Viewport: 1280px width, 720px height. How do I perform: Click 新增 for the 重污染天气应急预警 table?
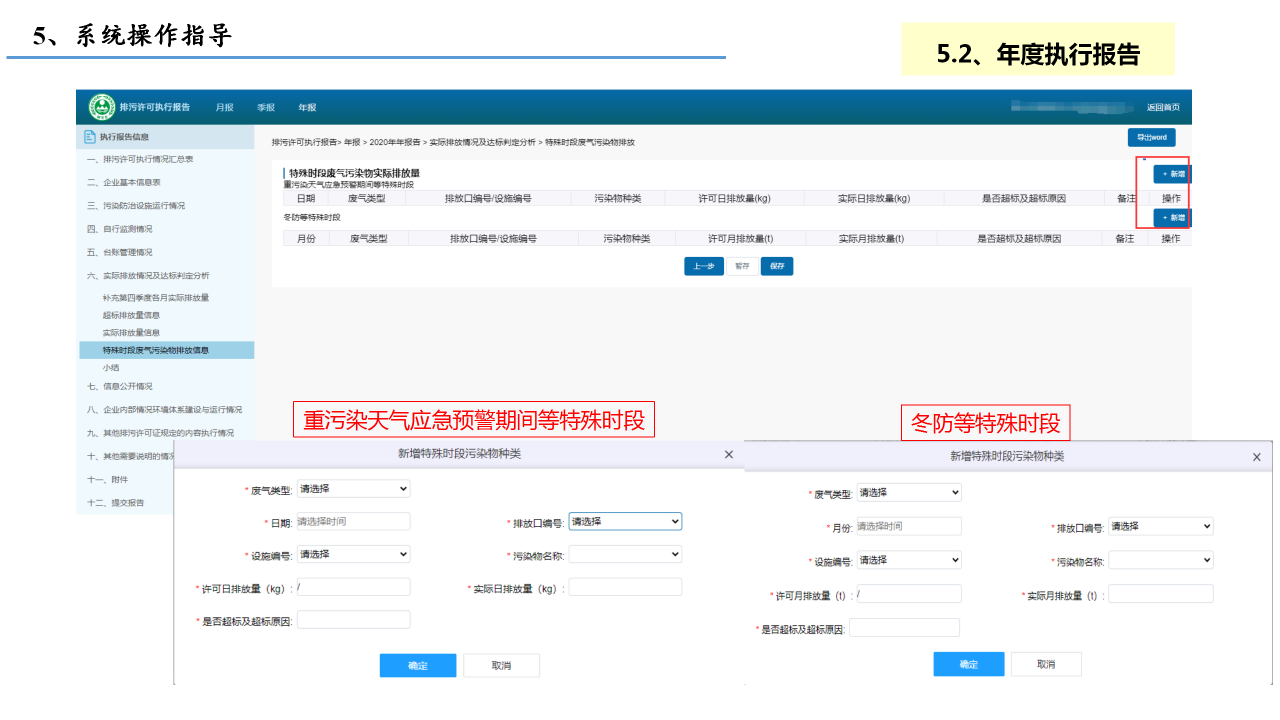pos(1171,174)
